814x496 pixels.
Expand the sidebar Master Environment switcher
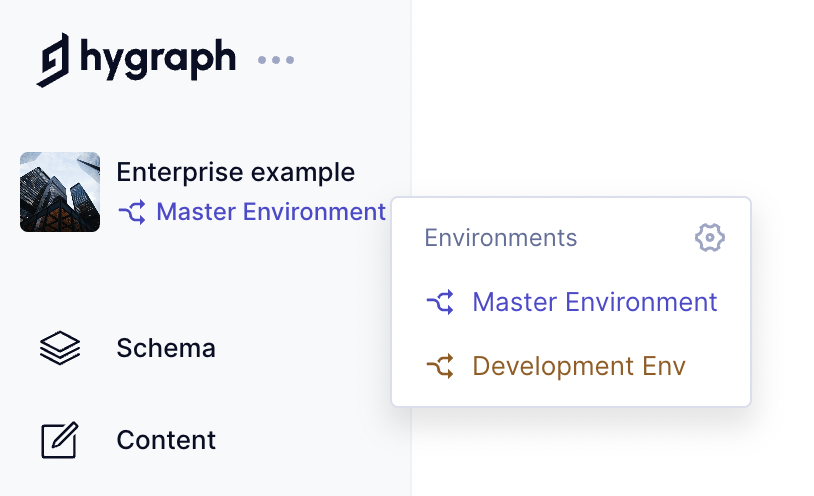click(270, 212)
